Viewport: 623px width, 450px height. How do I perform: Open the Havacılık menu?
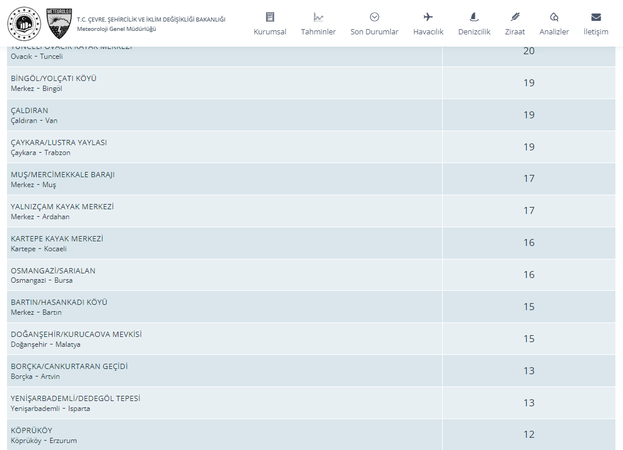[428, 32]
